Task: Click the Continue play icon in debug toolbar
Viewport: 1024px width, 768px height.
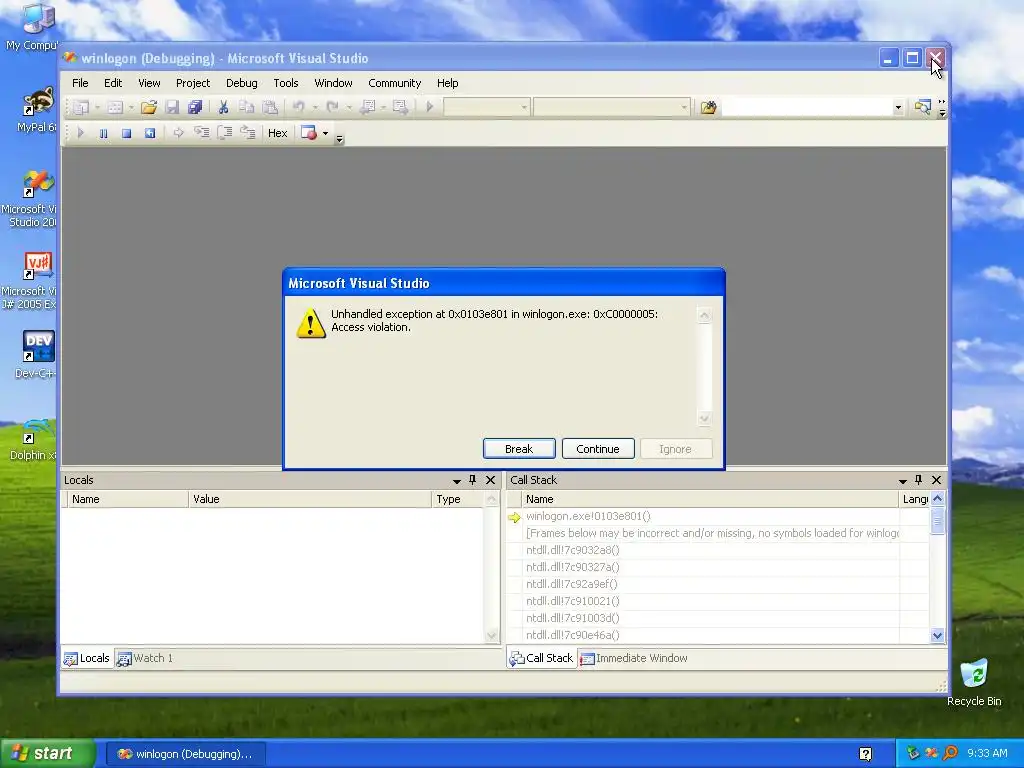Action: [80, 133]
